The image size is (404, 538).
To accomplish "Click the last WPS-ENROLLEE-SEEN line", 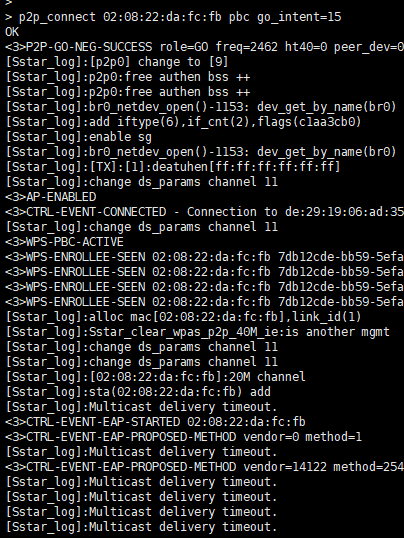I will [x=205, y=302].
